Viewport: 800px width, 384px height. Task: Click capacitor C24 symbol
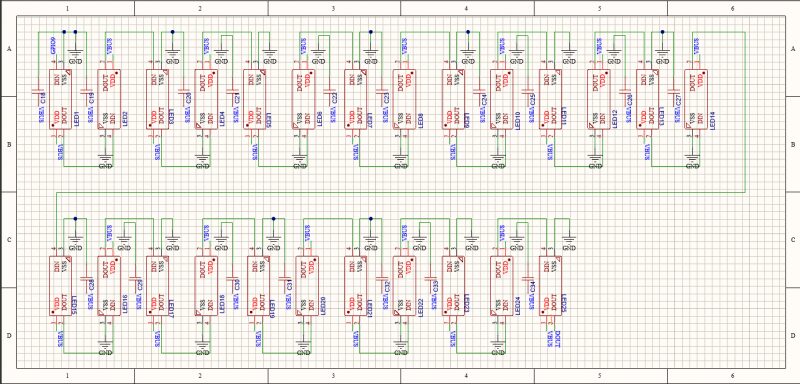click(x=479, y=92)
